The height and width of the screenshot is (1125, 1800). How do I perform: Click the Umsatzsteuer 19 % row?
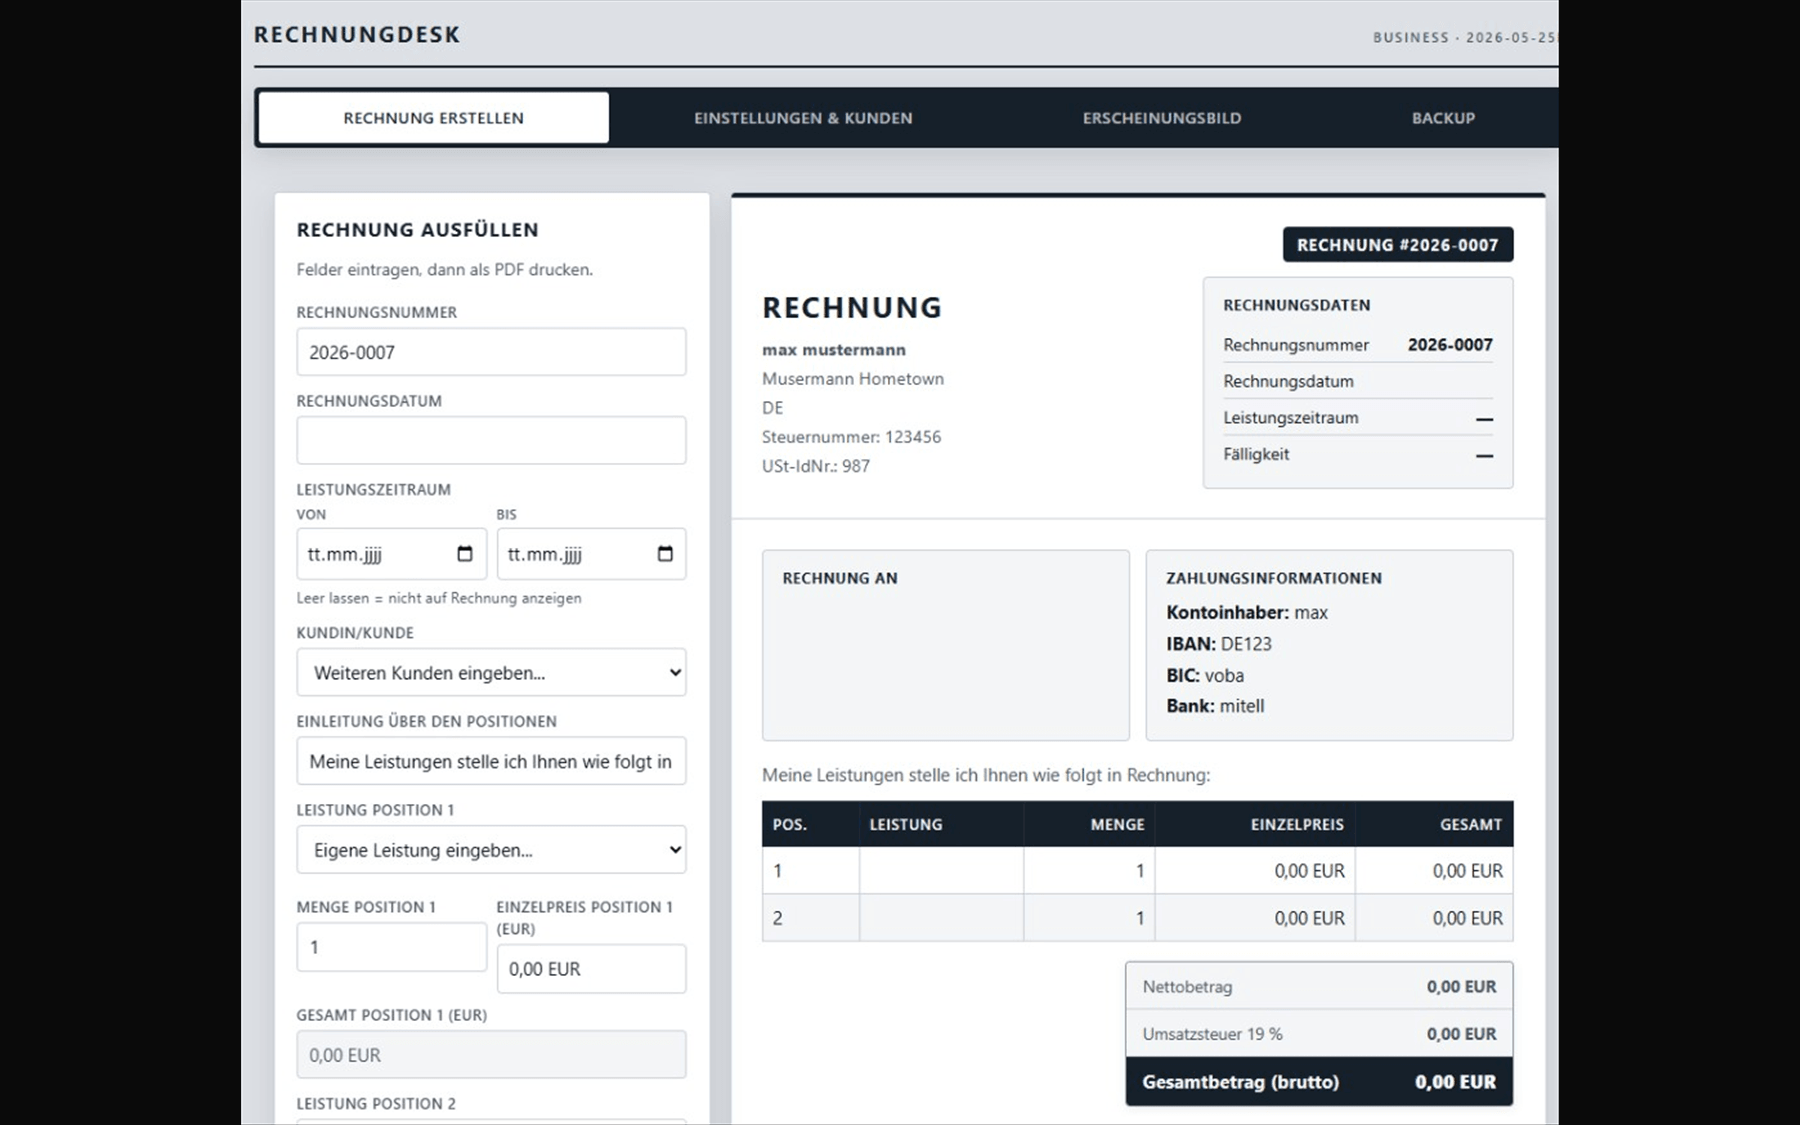pos(1319,1034)
